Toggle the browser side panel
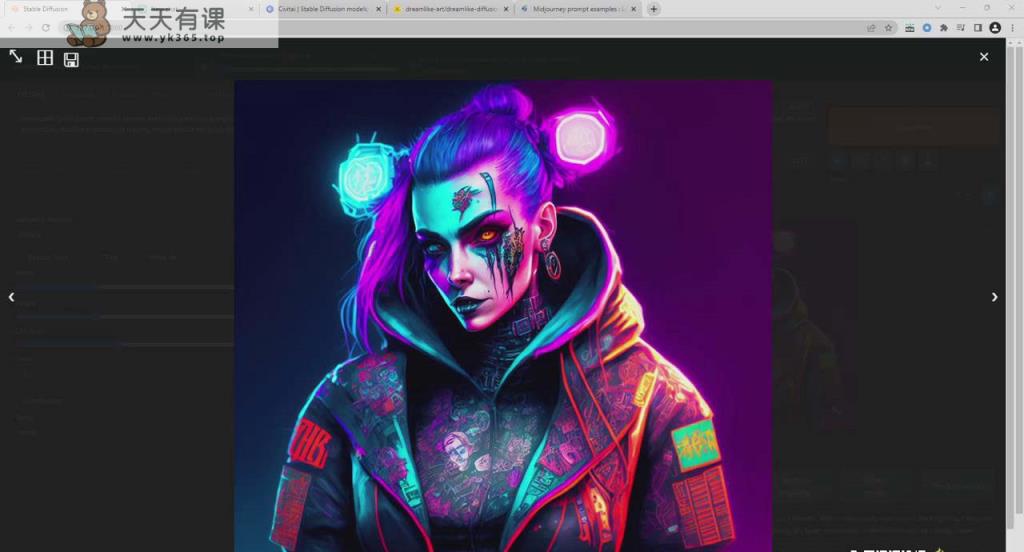The image size is (1024, 552). tap(978, 27)
